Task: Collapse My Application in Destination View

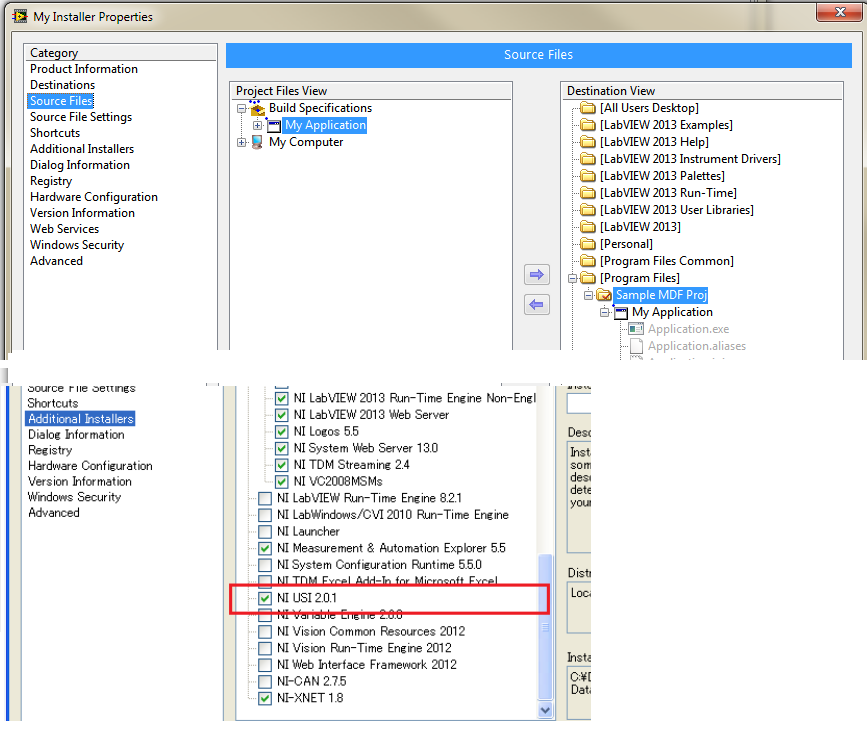Action: tap(605, 312)
